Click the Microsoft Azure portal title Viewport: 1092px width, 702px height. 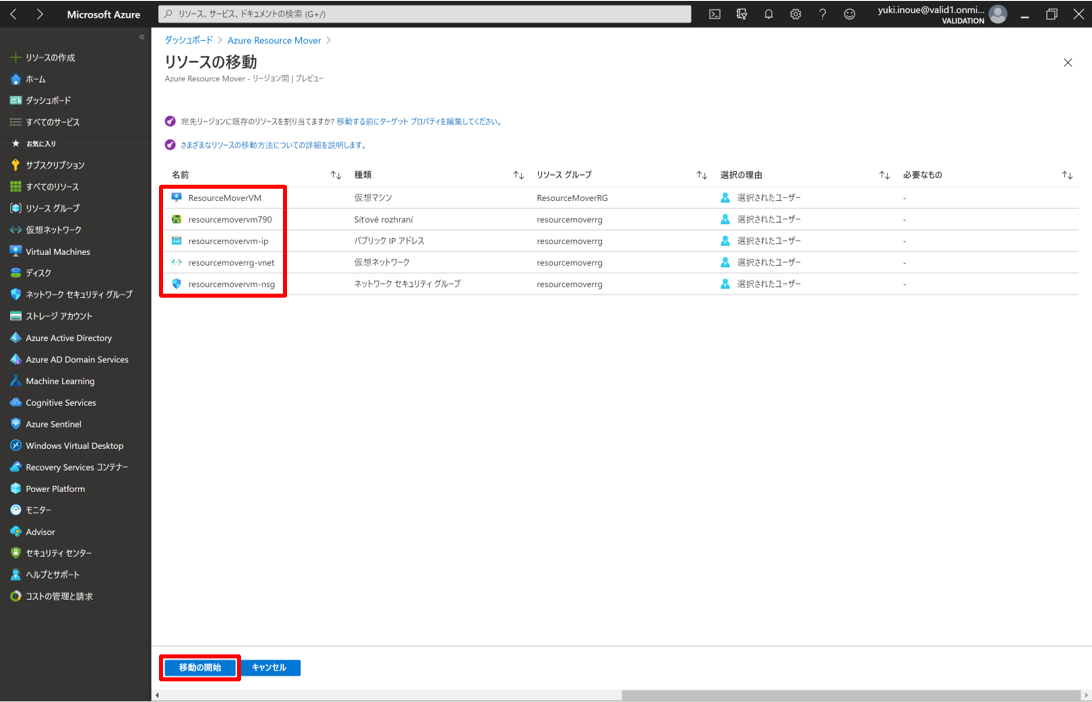click(104, 14)
